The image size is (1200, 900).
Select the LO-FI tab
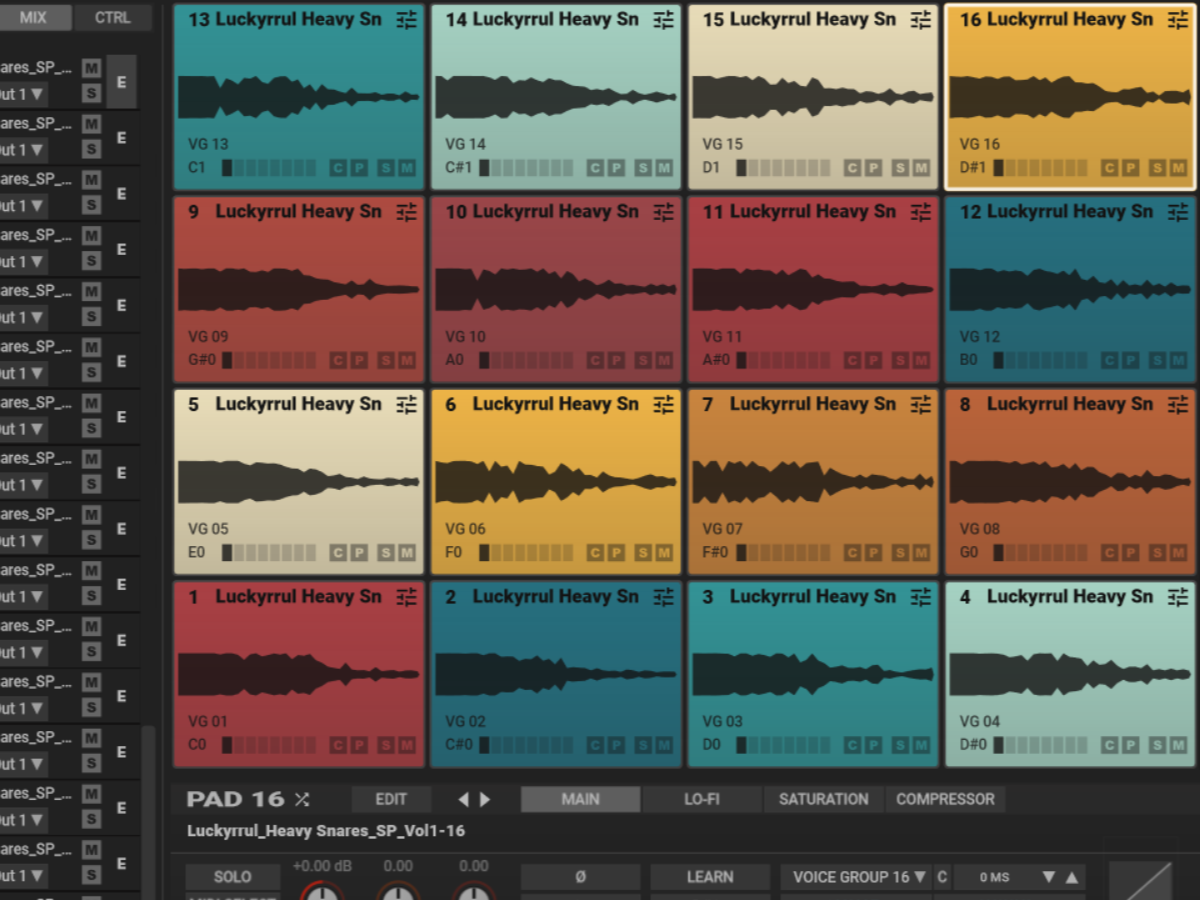coord(702,799)
